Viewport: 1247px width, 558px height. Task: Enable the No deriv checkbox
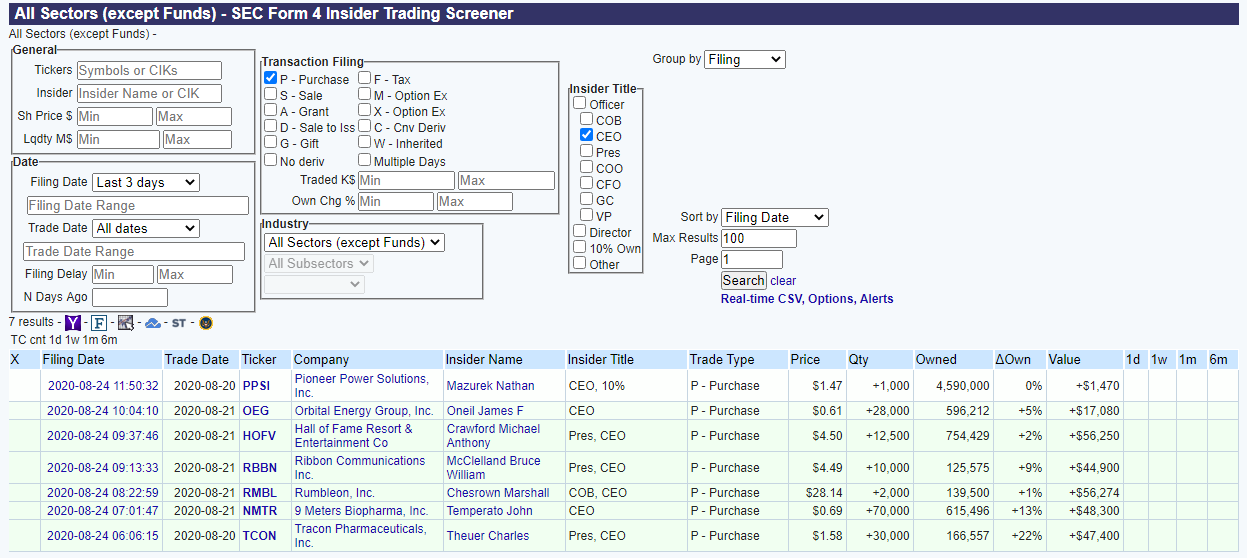tap(270, 160)
